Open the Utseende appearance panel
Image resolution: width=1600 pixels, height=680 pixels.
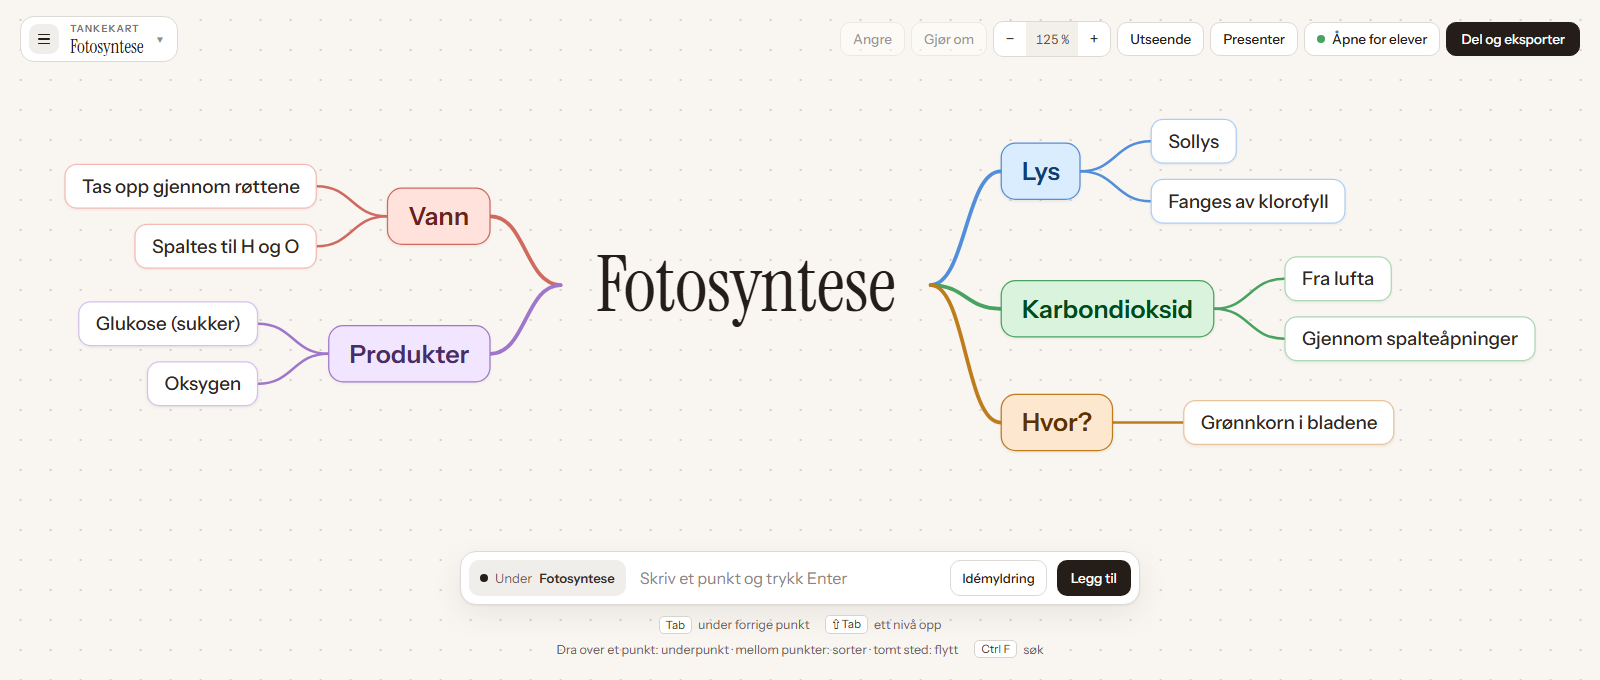(1160, 39)
